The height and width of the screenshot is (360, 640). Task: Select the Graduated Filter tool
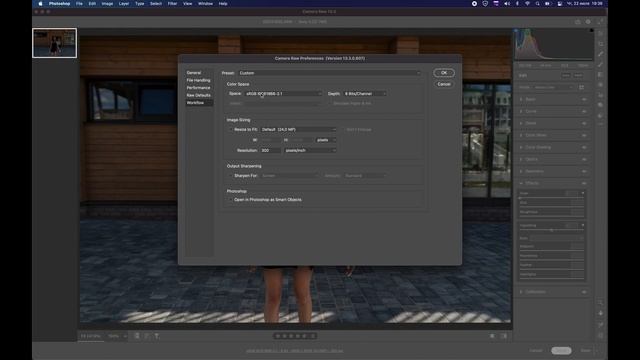click(600, 75)
